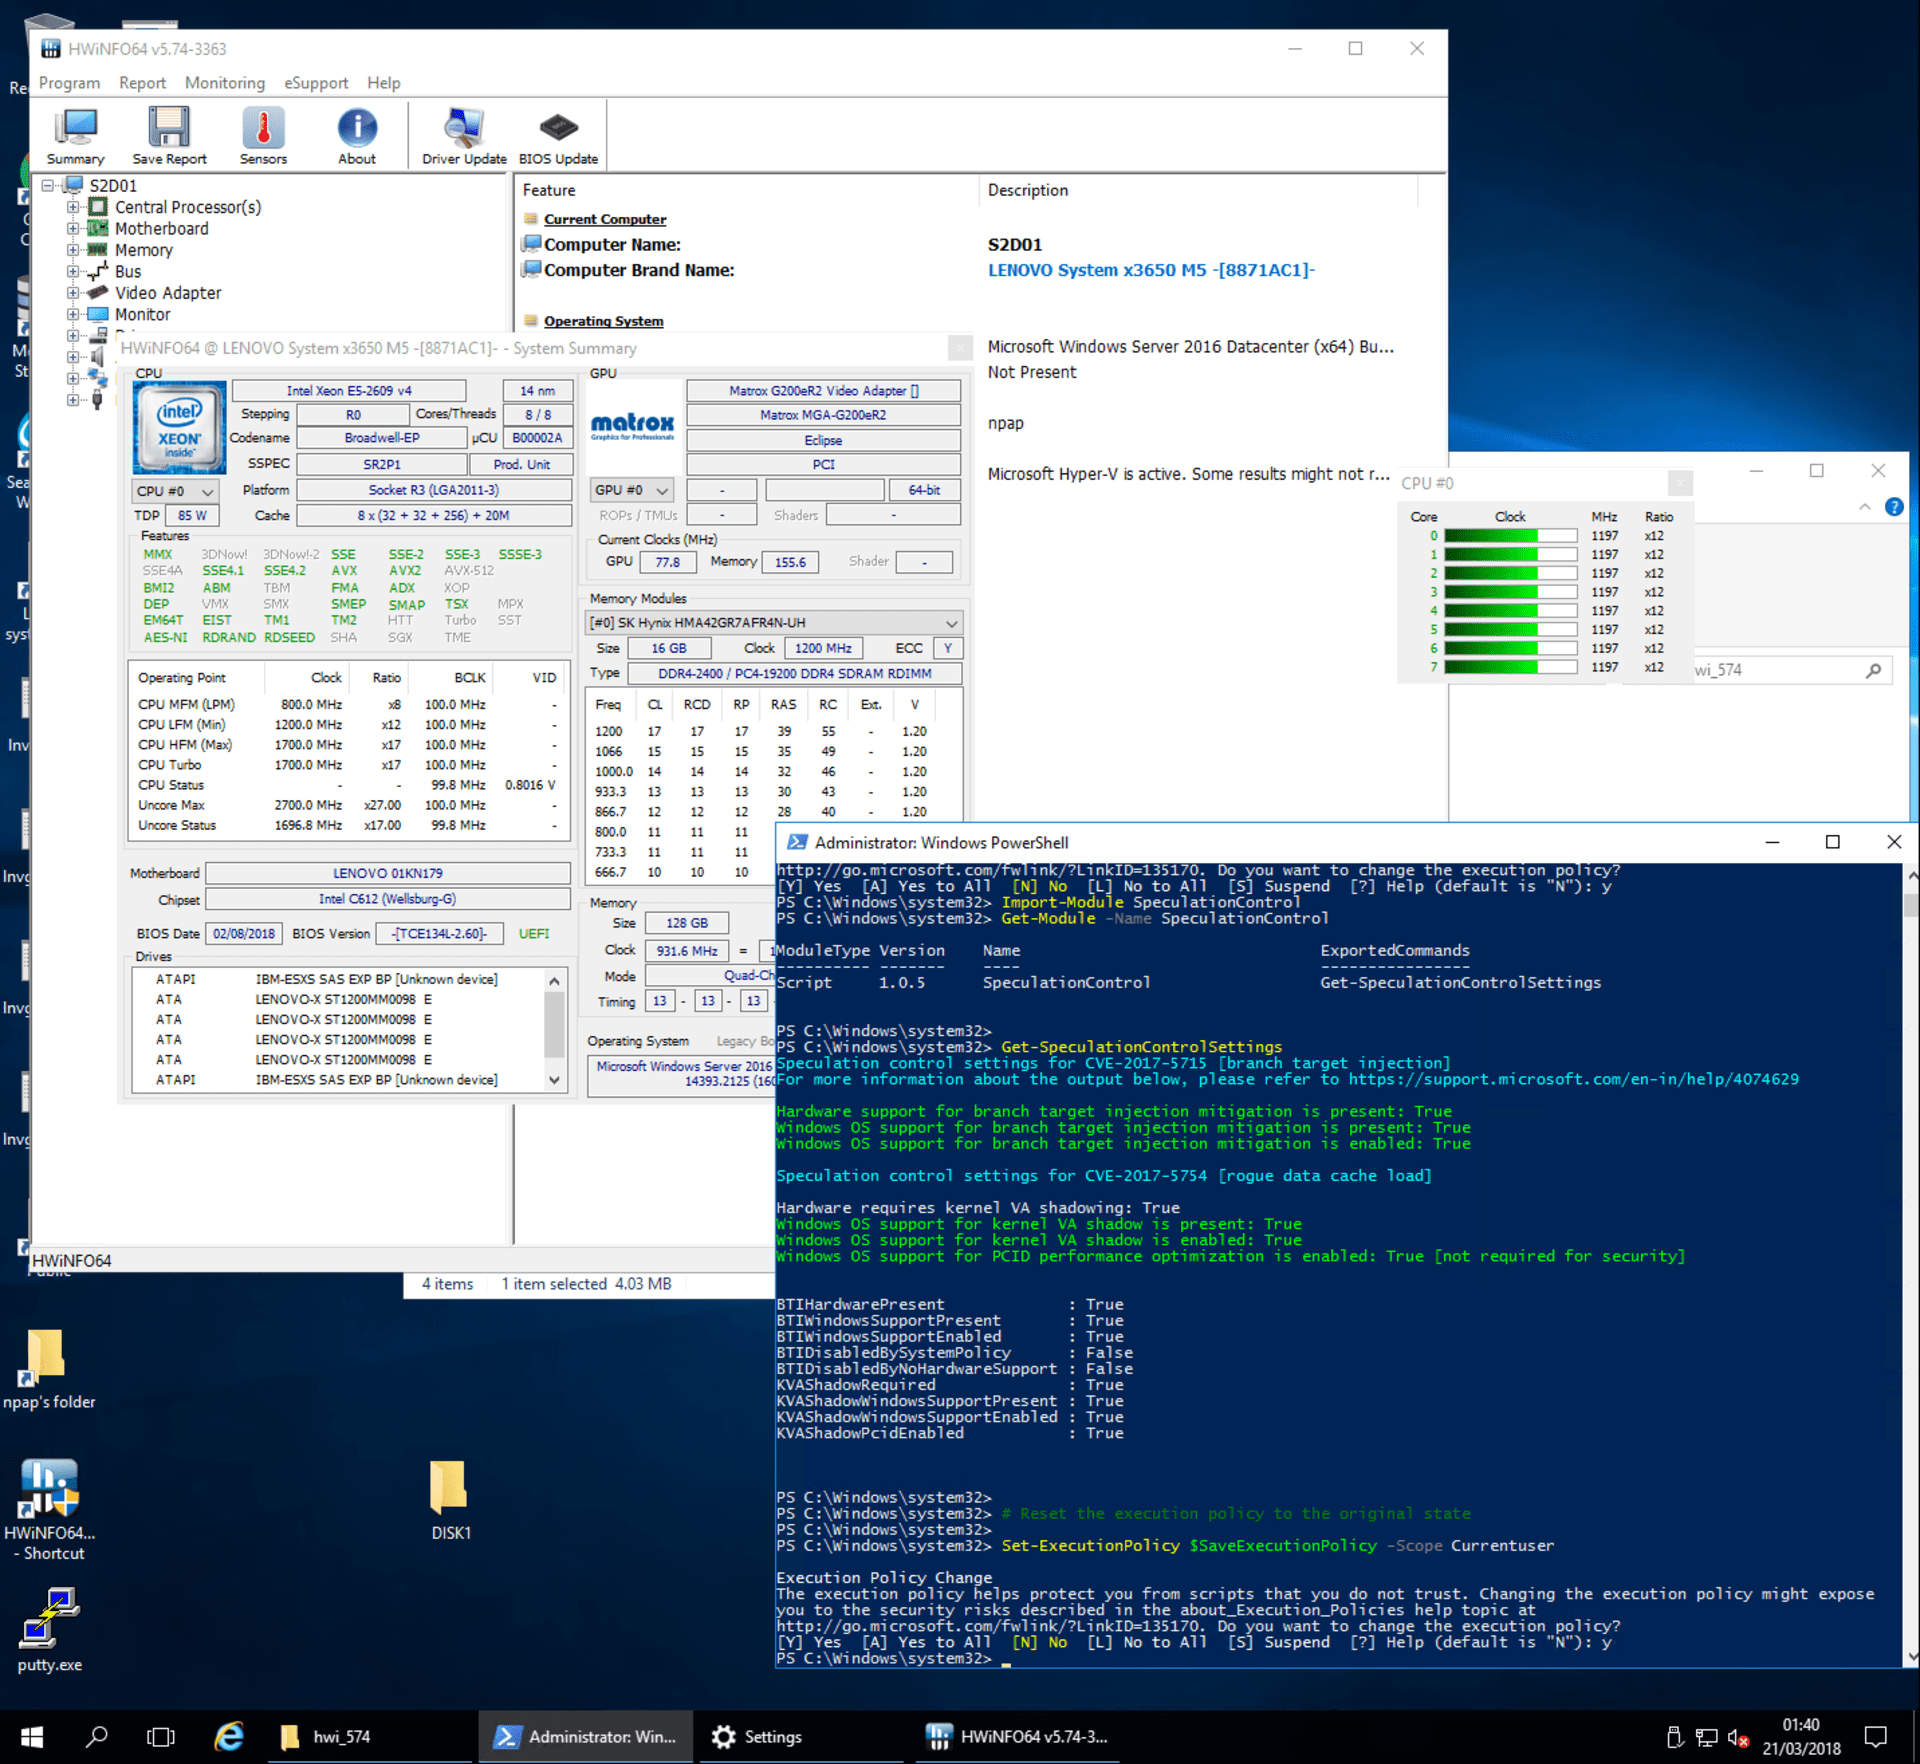The height and width of the screenshot is (1764, 1920).
Task: Click core 3 clock bar in CPU #0 panel
Action: pos(1510,592)
